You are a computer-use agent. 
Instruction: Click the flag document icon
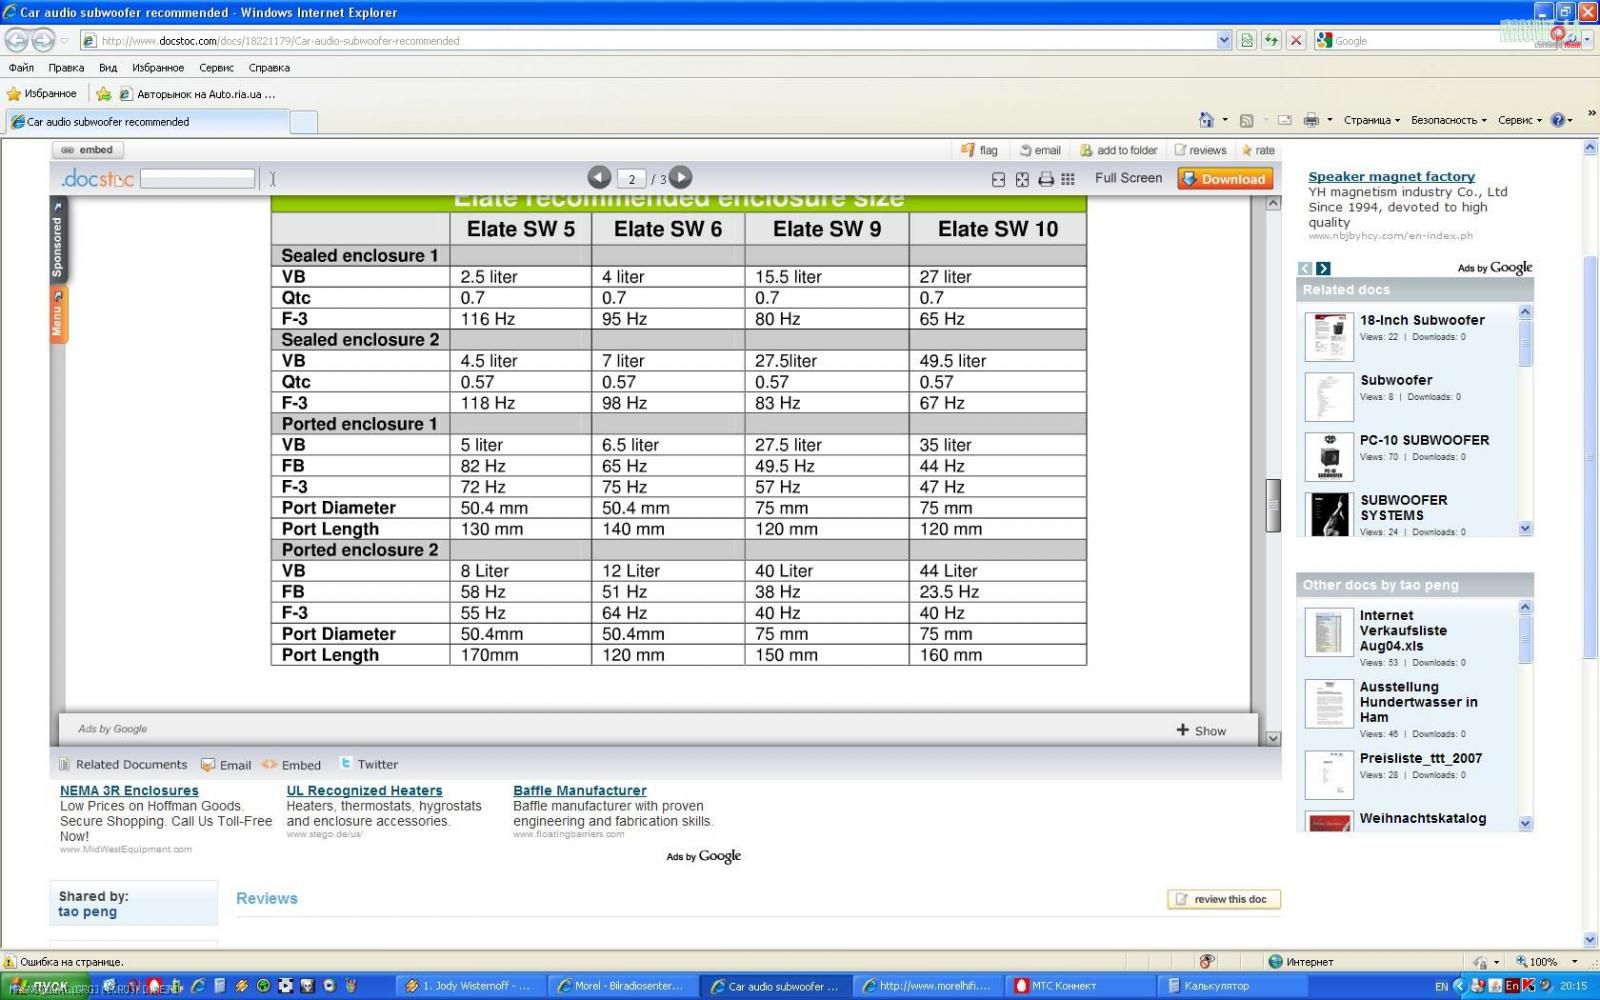tap(968, 150)
